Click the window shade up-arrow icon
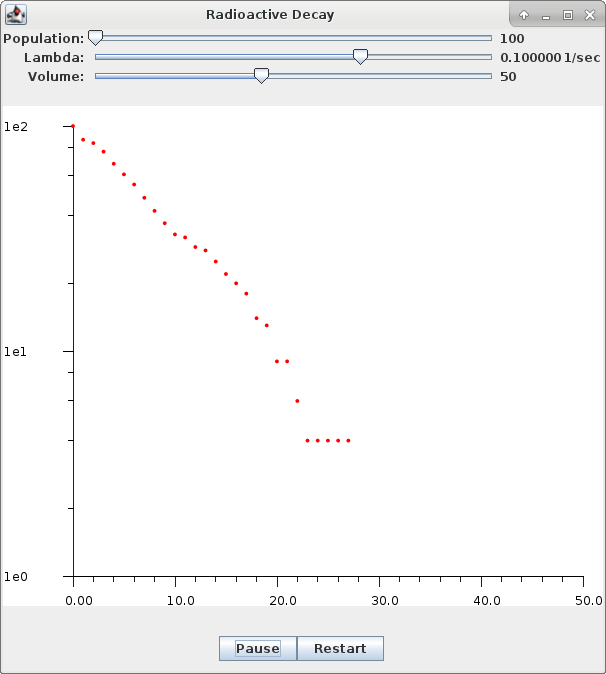This screenshot has width=606, height=674. (x=523, y=15)
